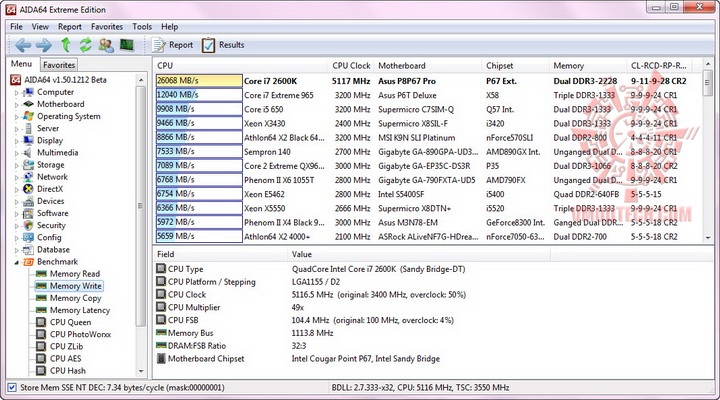
Task: Open the View menu
Action: pos(40,27)
